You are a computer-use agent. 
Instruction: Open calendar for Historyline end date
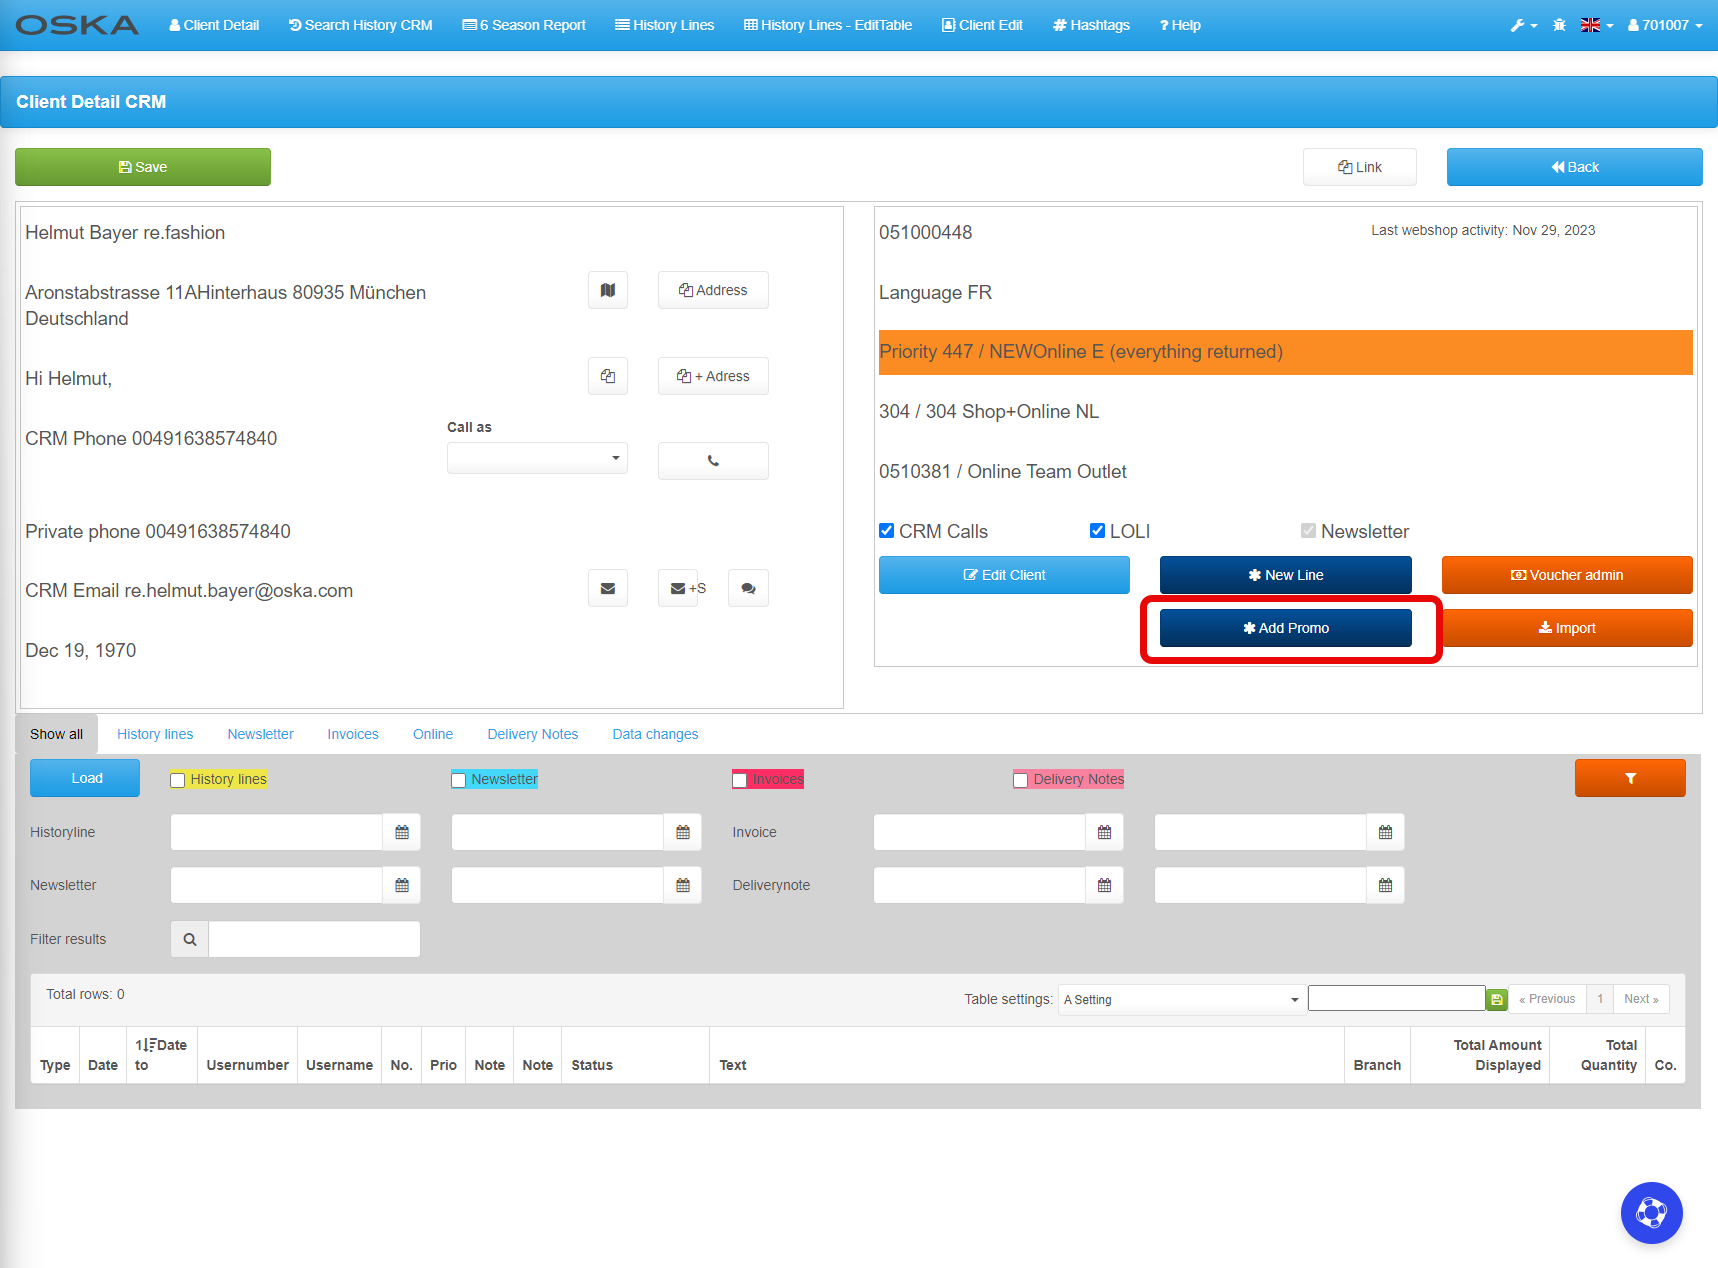(x=683, y=832)
